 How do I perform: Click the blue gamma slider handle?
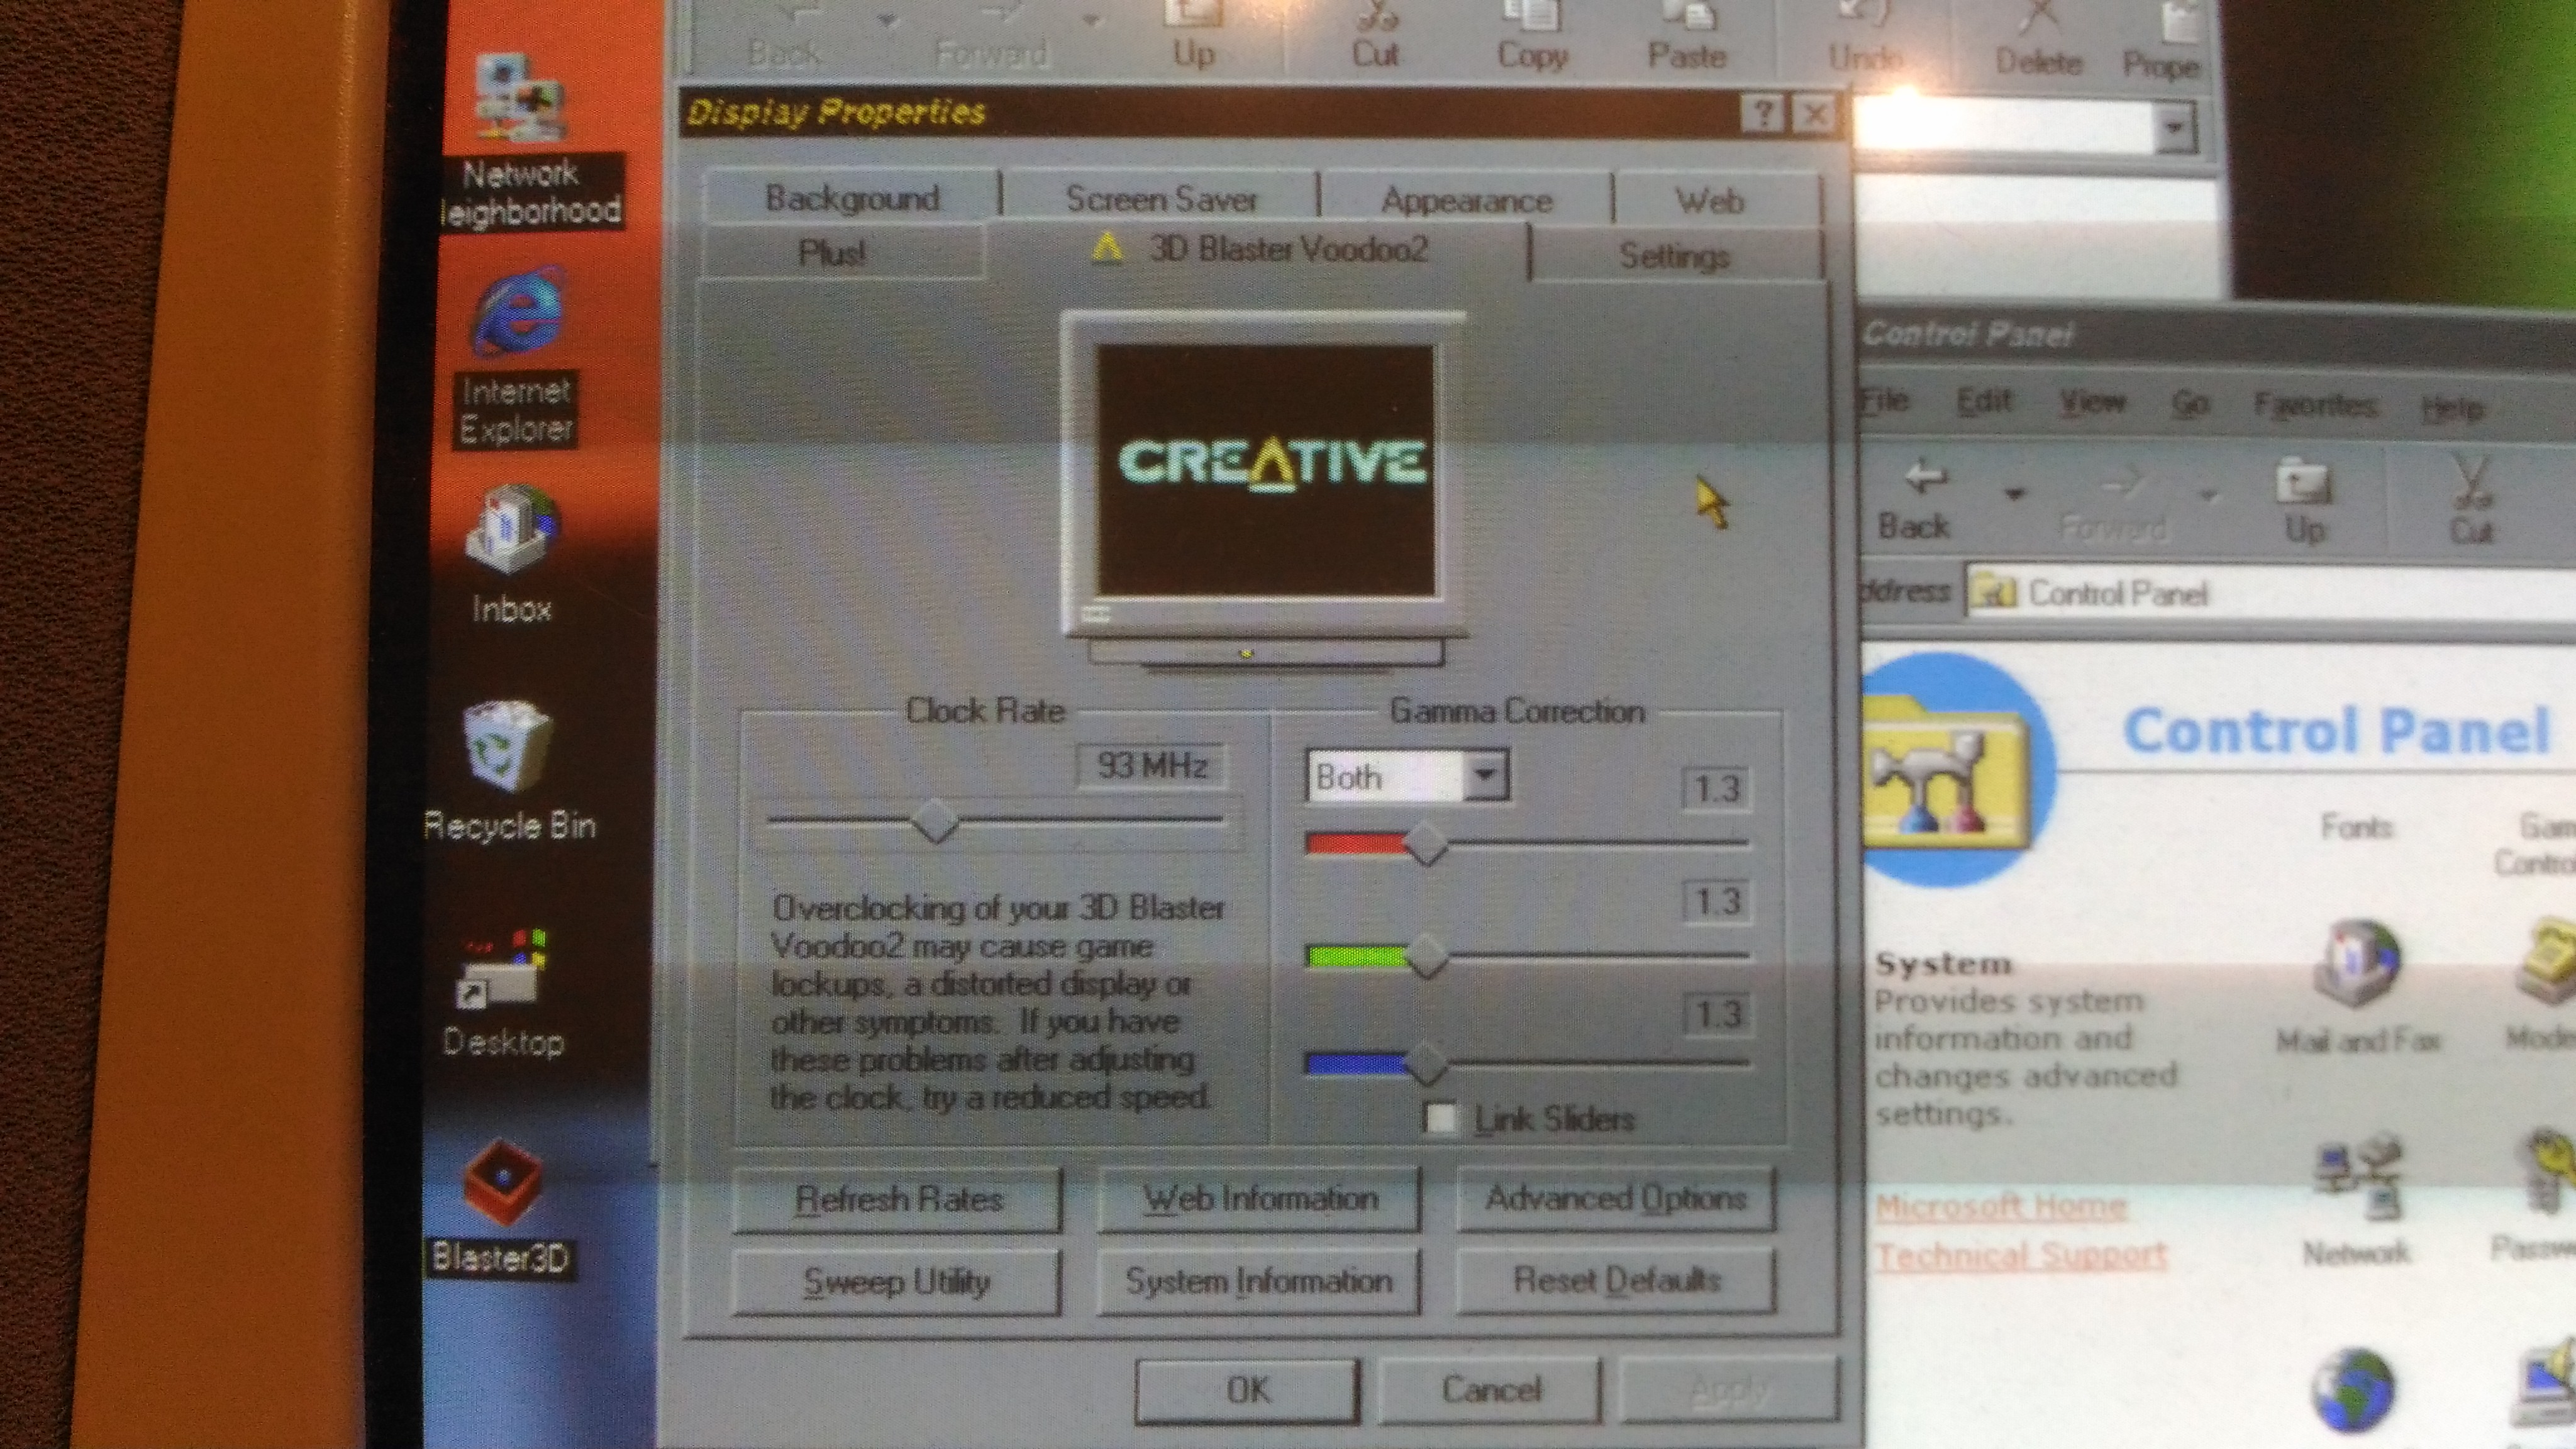tap(1427, 1064)
